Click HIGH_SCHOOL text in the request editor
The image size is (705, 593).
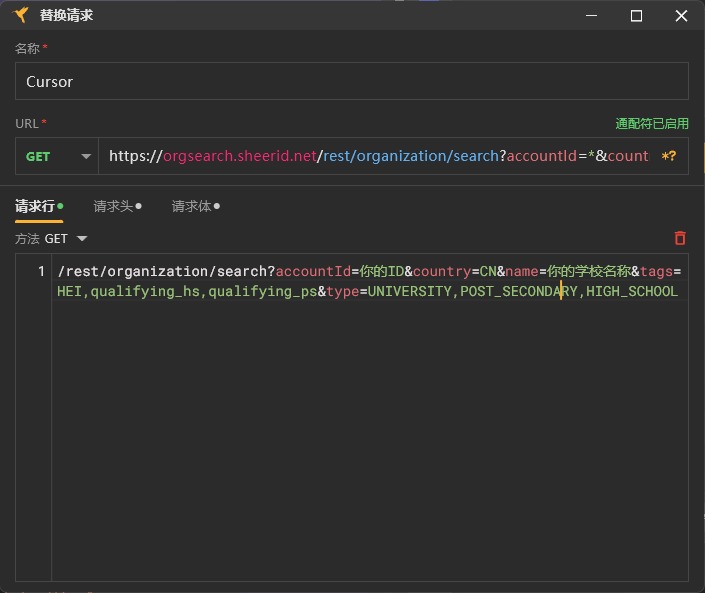tap(631, 292)
